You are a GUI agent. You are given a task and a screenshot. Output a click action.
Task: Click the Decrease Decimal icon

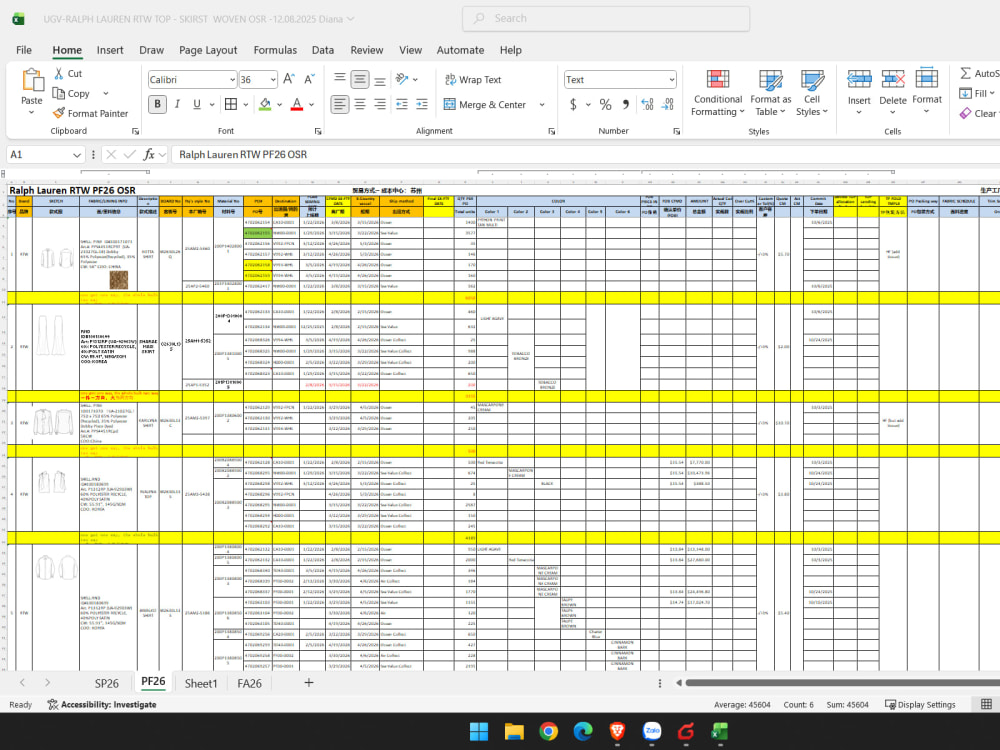point(668,104)
